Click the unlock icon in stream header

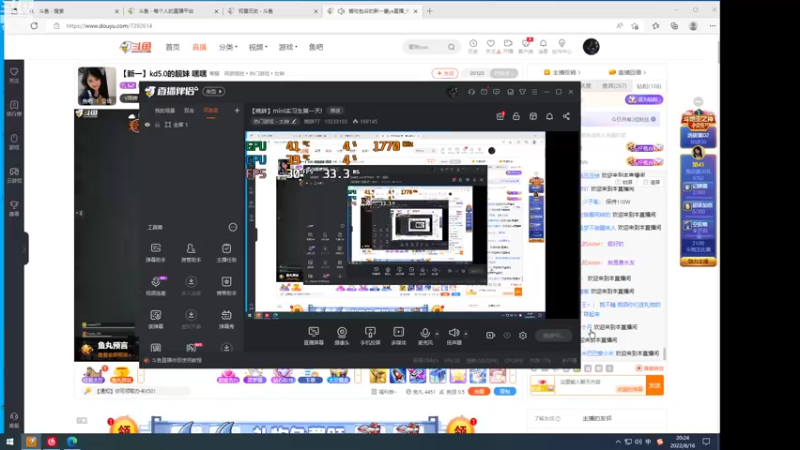coord(516,116)
